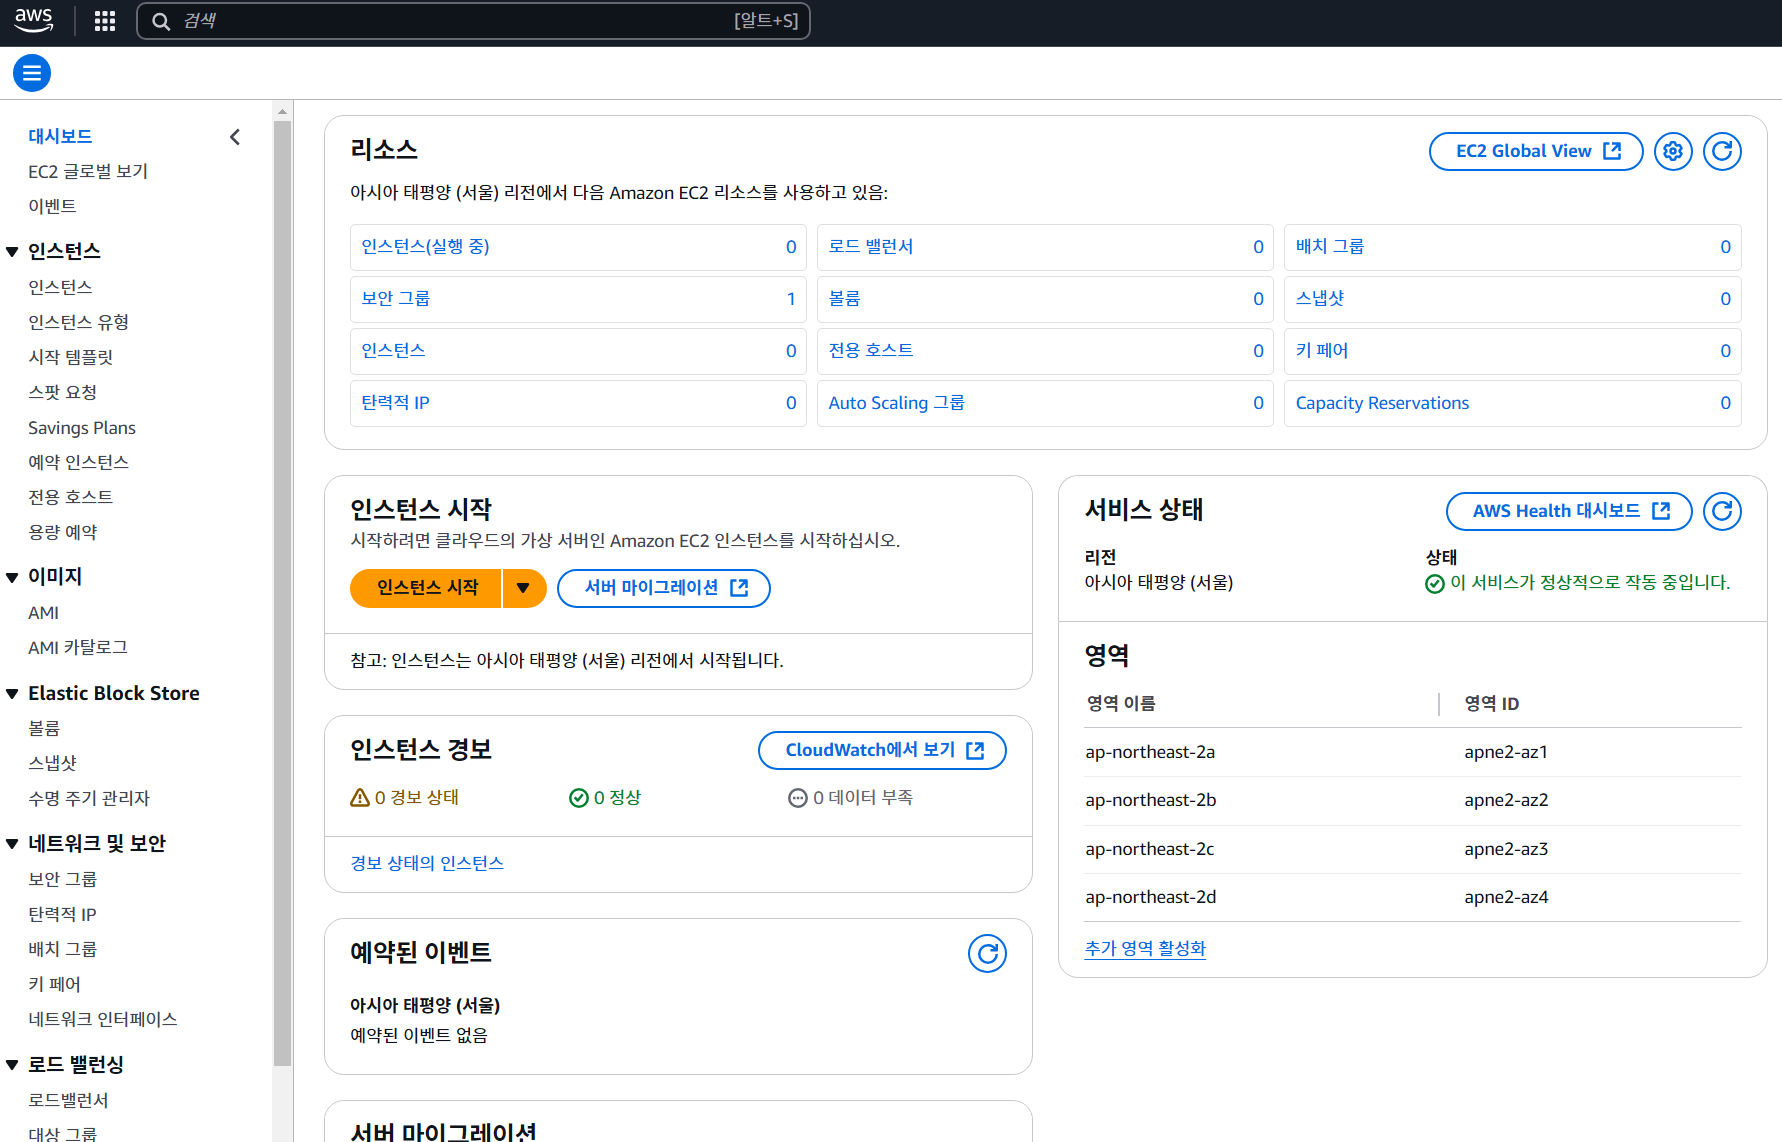Open the AWS Health 대시보드 button
Viewport: 1782px width, 1142px height.
click(x=1569, y=511)
